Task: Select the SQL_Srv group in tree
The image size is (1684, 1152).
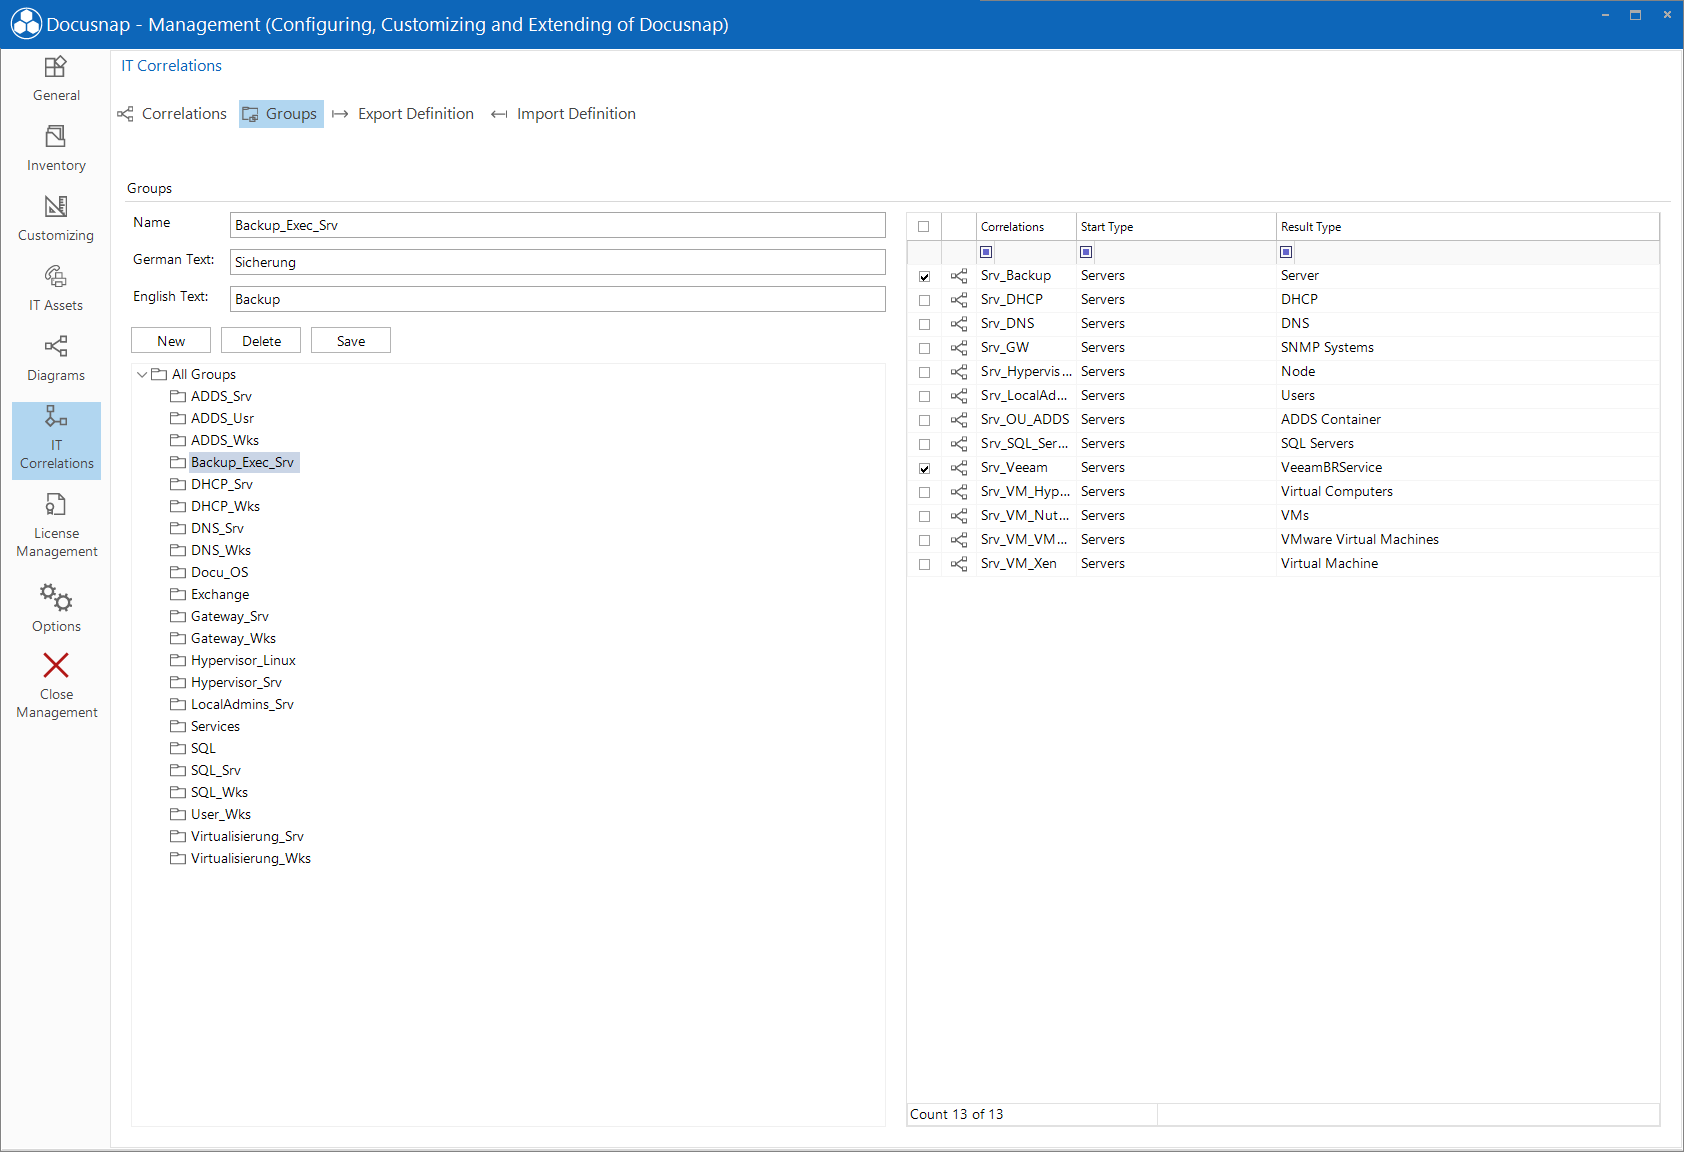Action: 216,770
